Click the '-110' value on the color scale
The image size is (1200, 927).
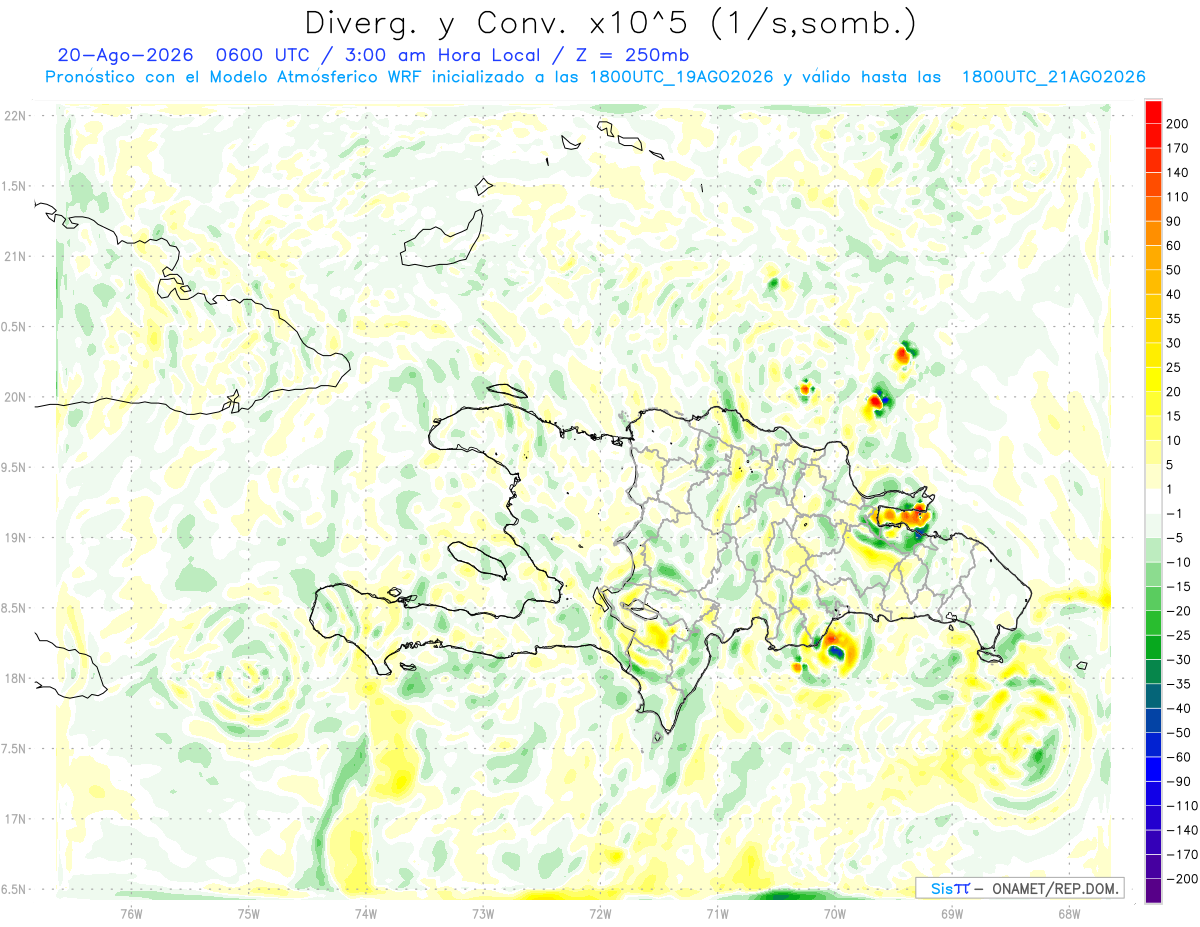(1181, 805)
